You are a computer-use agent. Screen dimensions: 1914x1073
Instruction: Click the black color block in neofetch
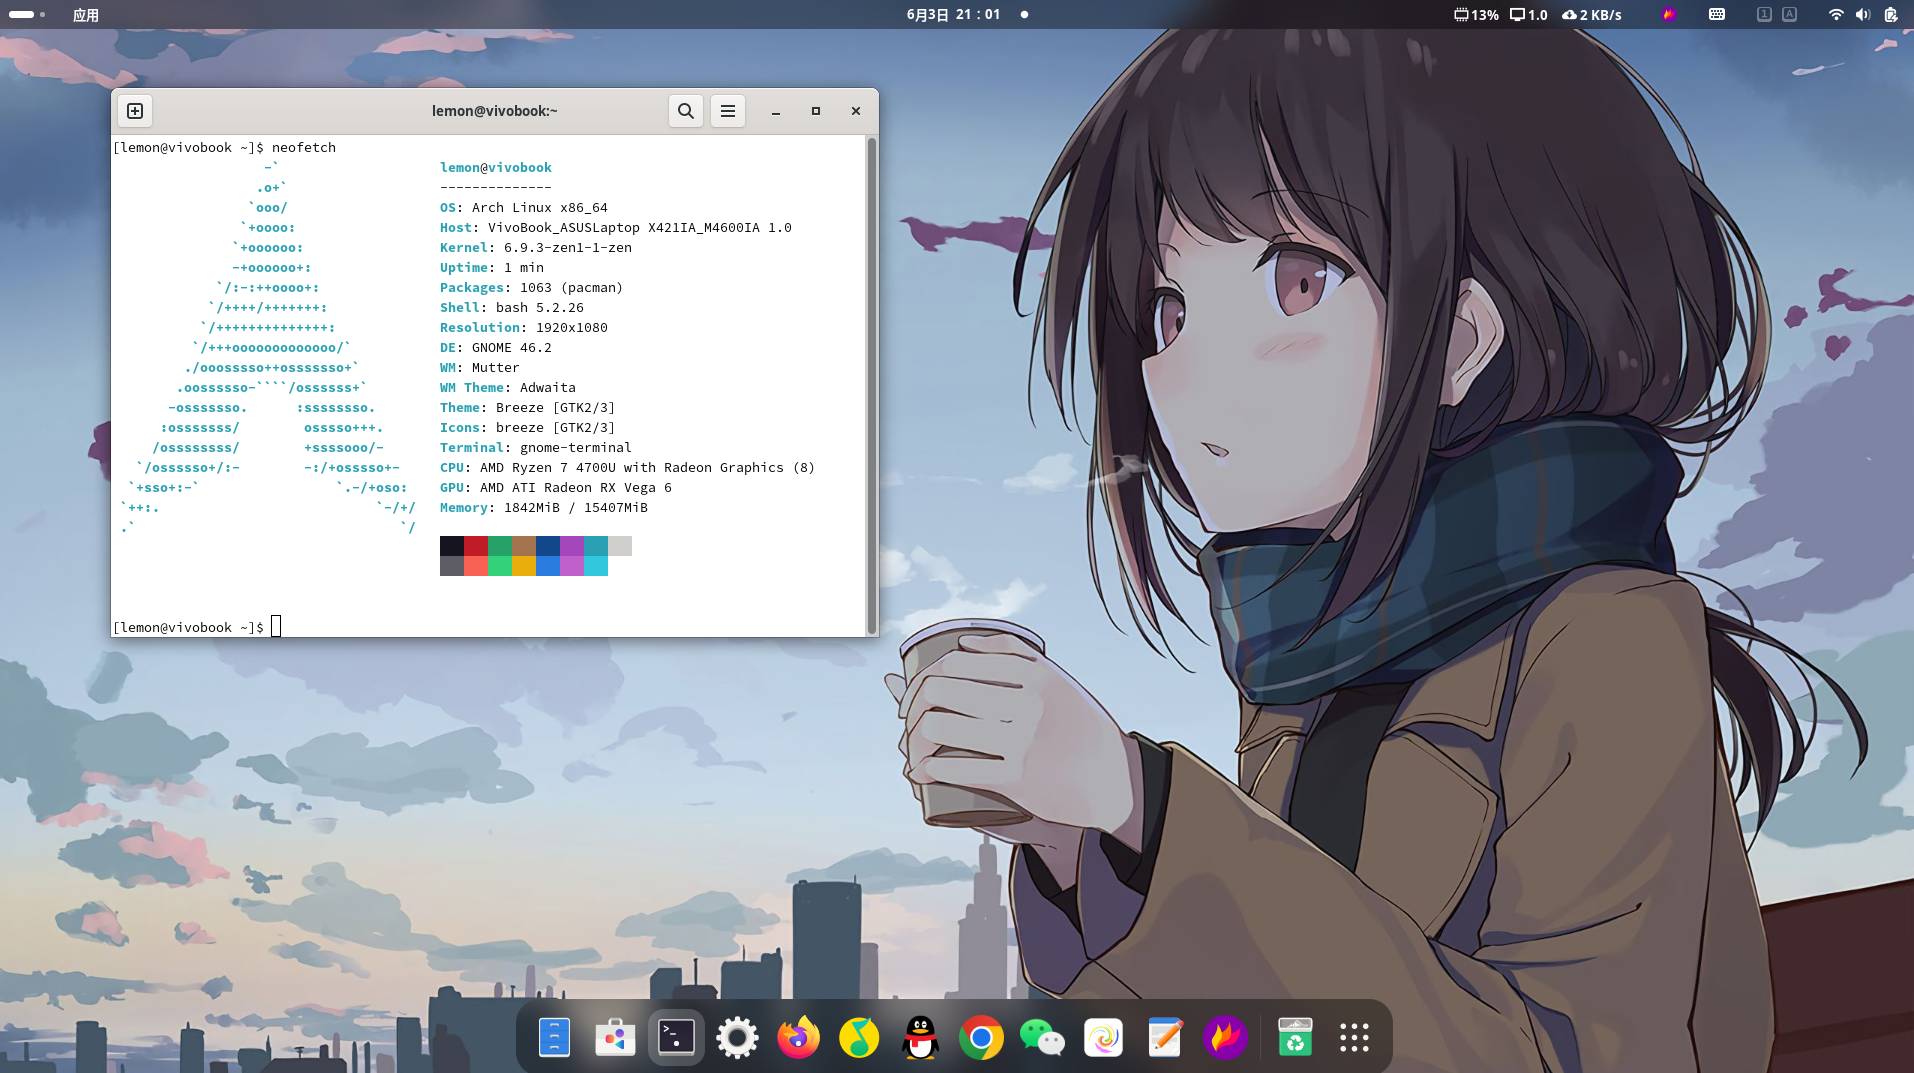[x=452, y=546]
